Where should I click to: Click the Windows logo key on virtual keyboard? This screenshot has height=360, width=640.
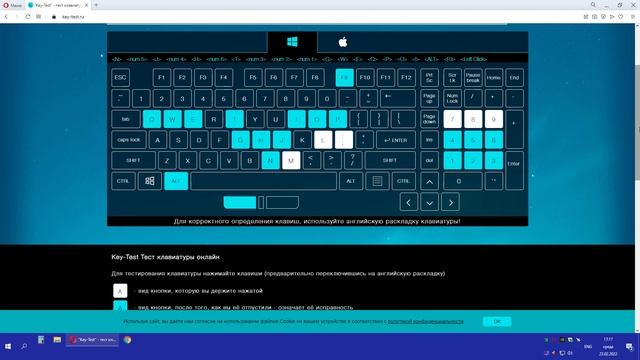pyautogui.click(x=150, y=181)
